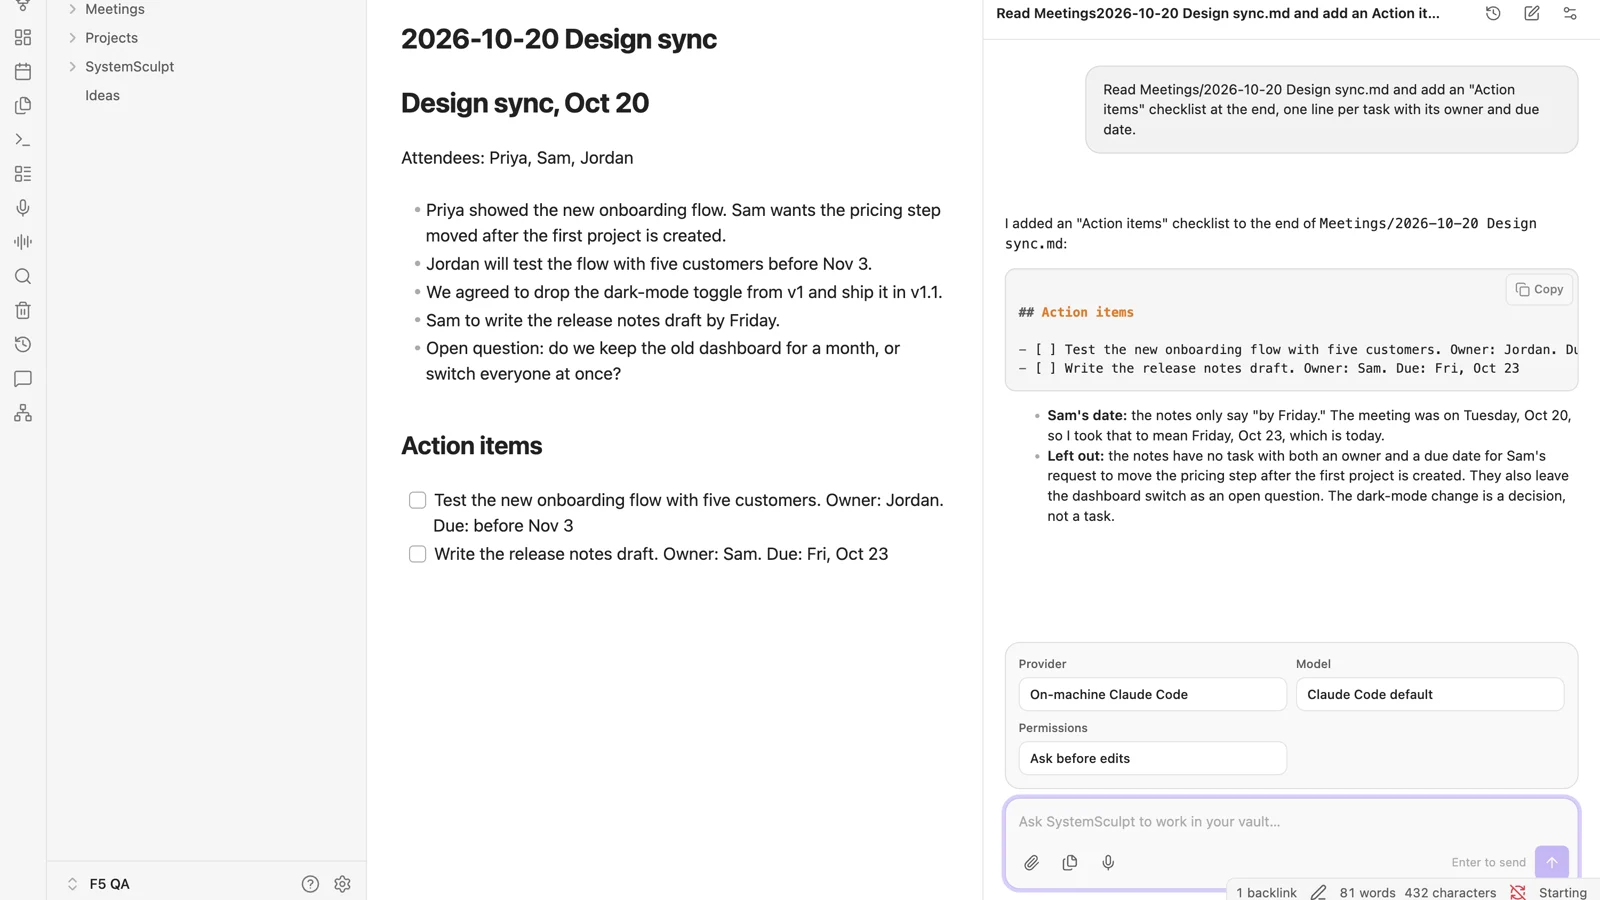Open the Ideas note in file tree
This screenshot has width=1600, height=900.
click(x=102, y=96)
